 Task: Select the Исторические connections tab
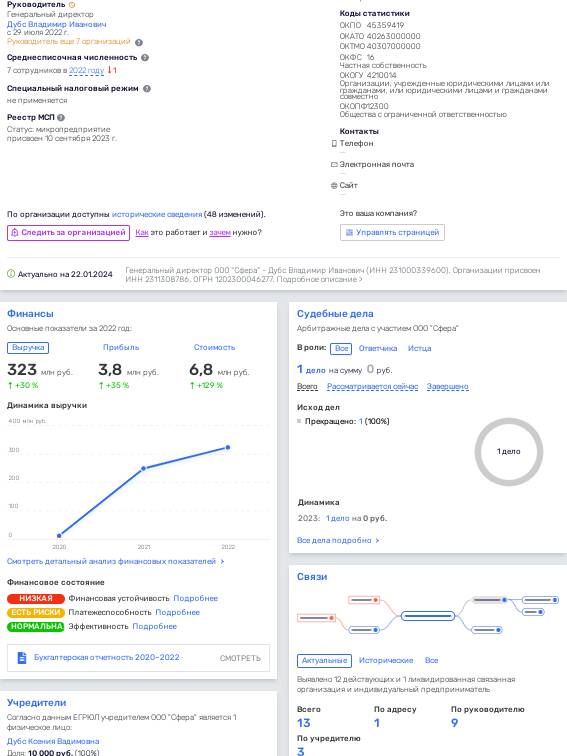click(386, 661)
